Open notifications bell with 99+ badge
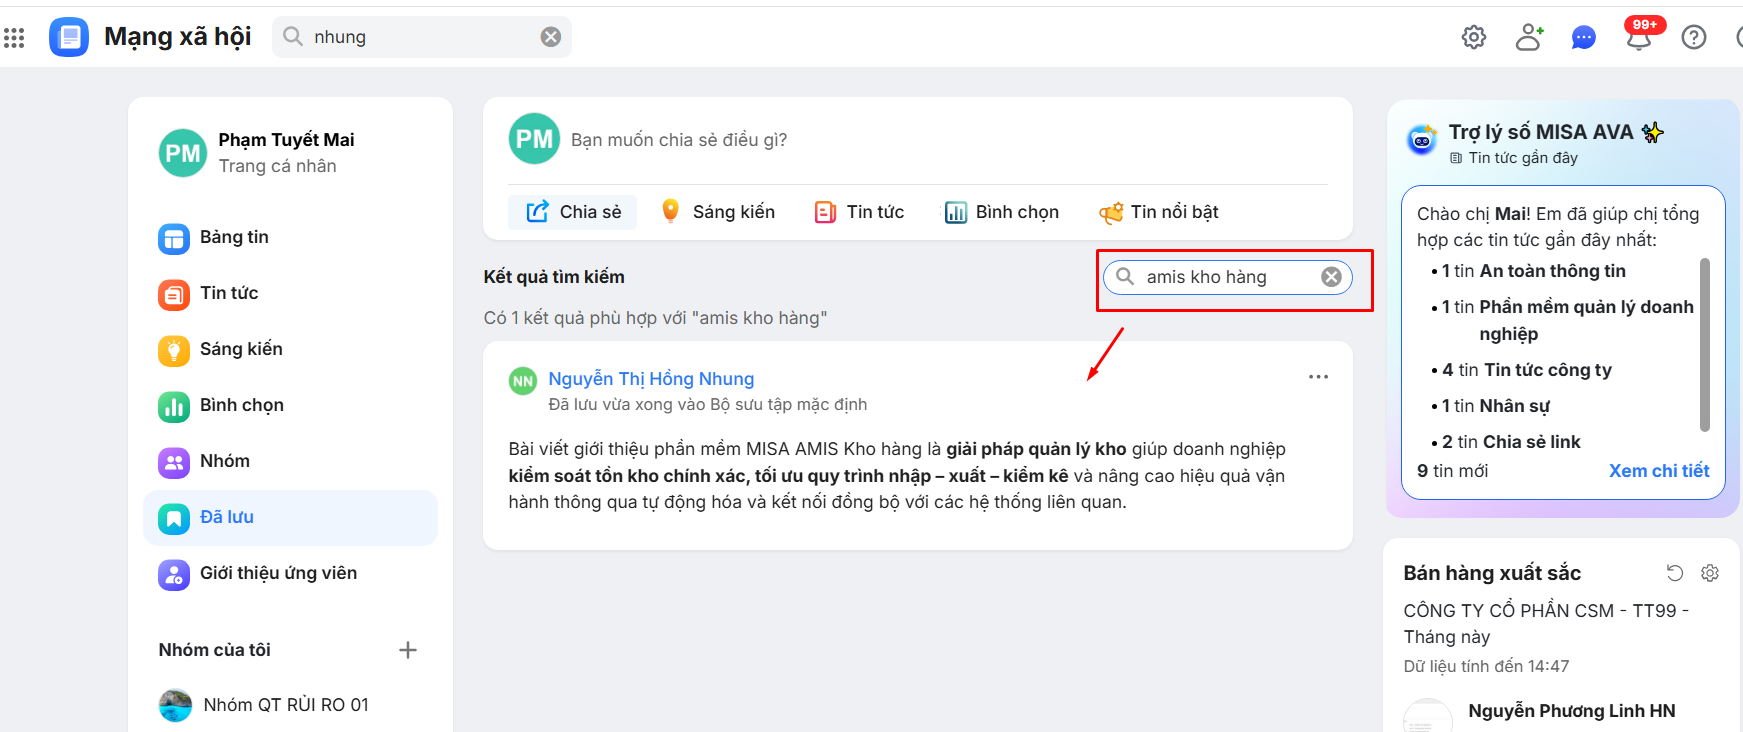 (x=1640, y=36)
